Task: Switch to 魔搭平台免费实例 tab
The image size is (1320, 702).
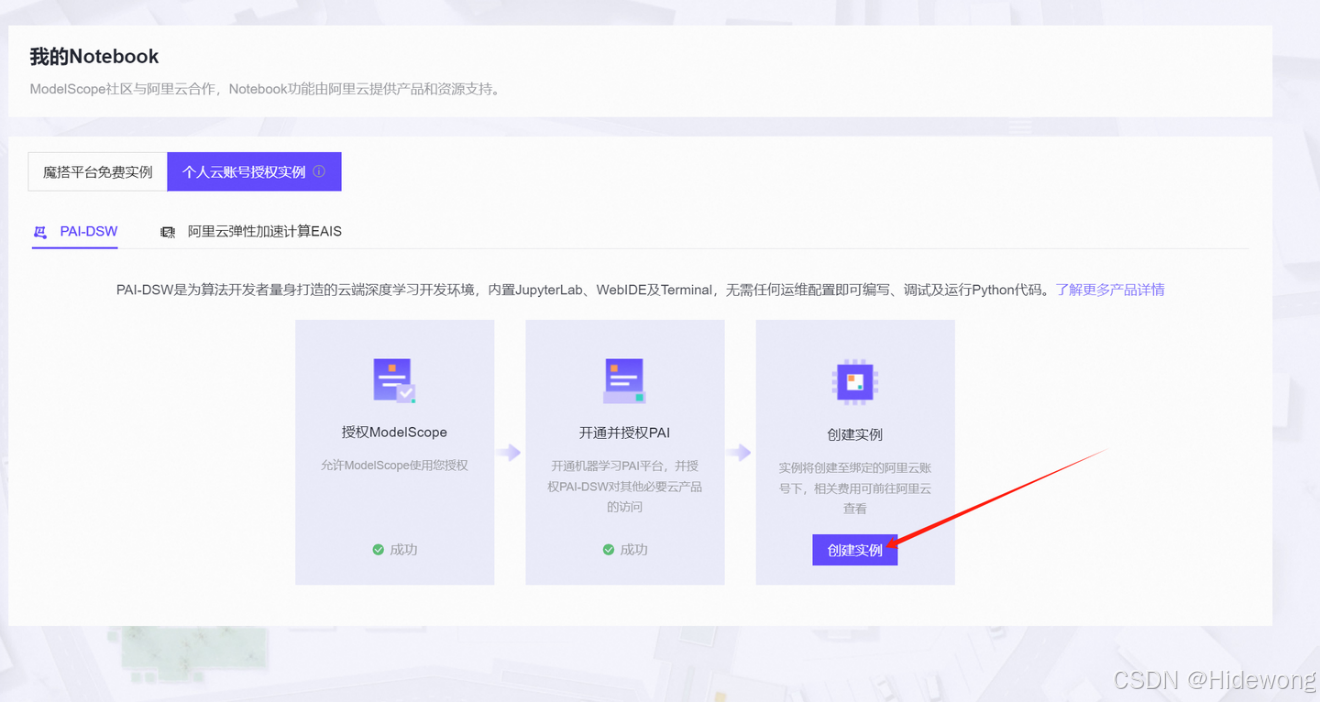Action: [x=98, y=172]
